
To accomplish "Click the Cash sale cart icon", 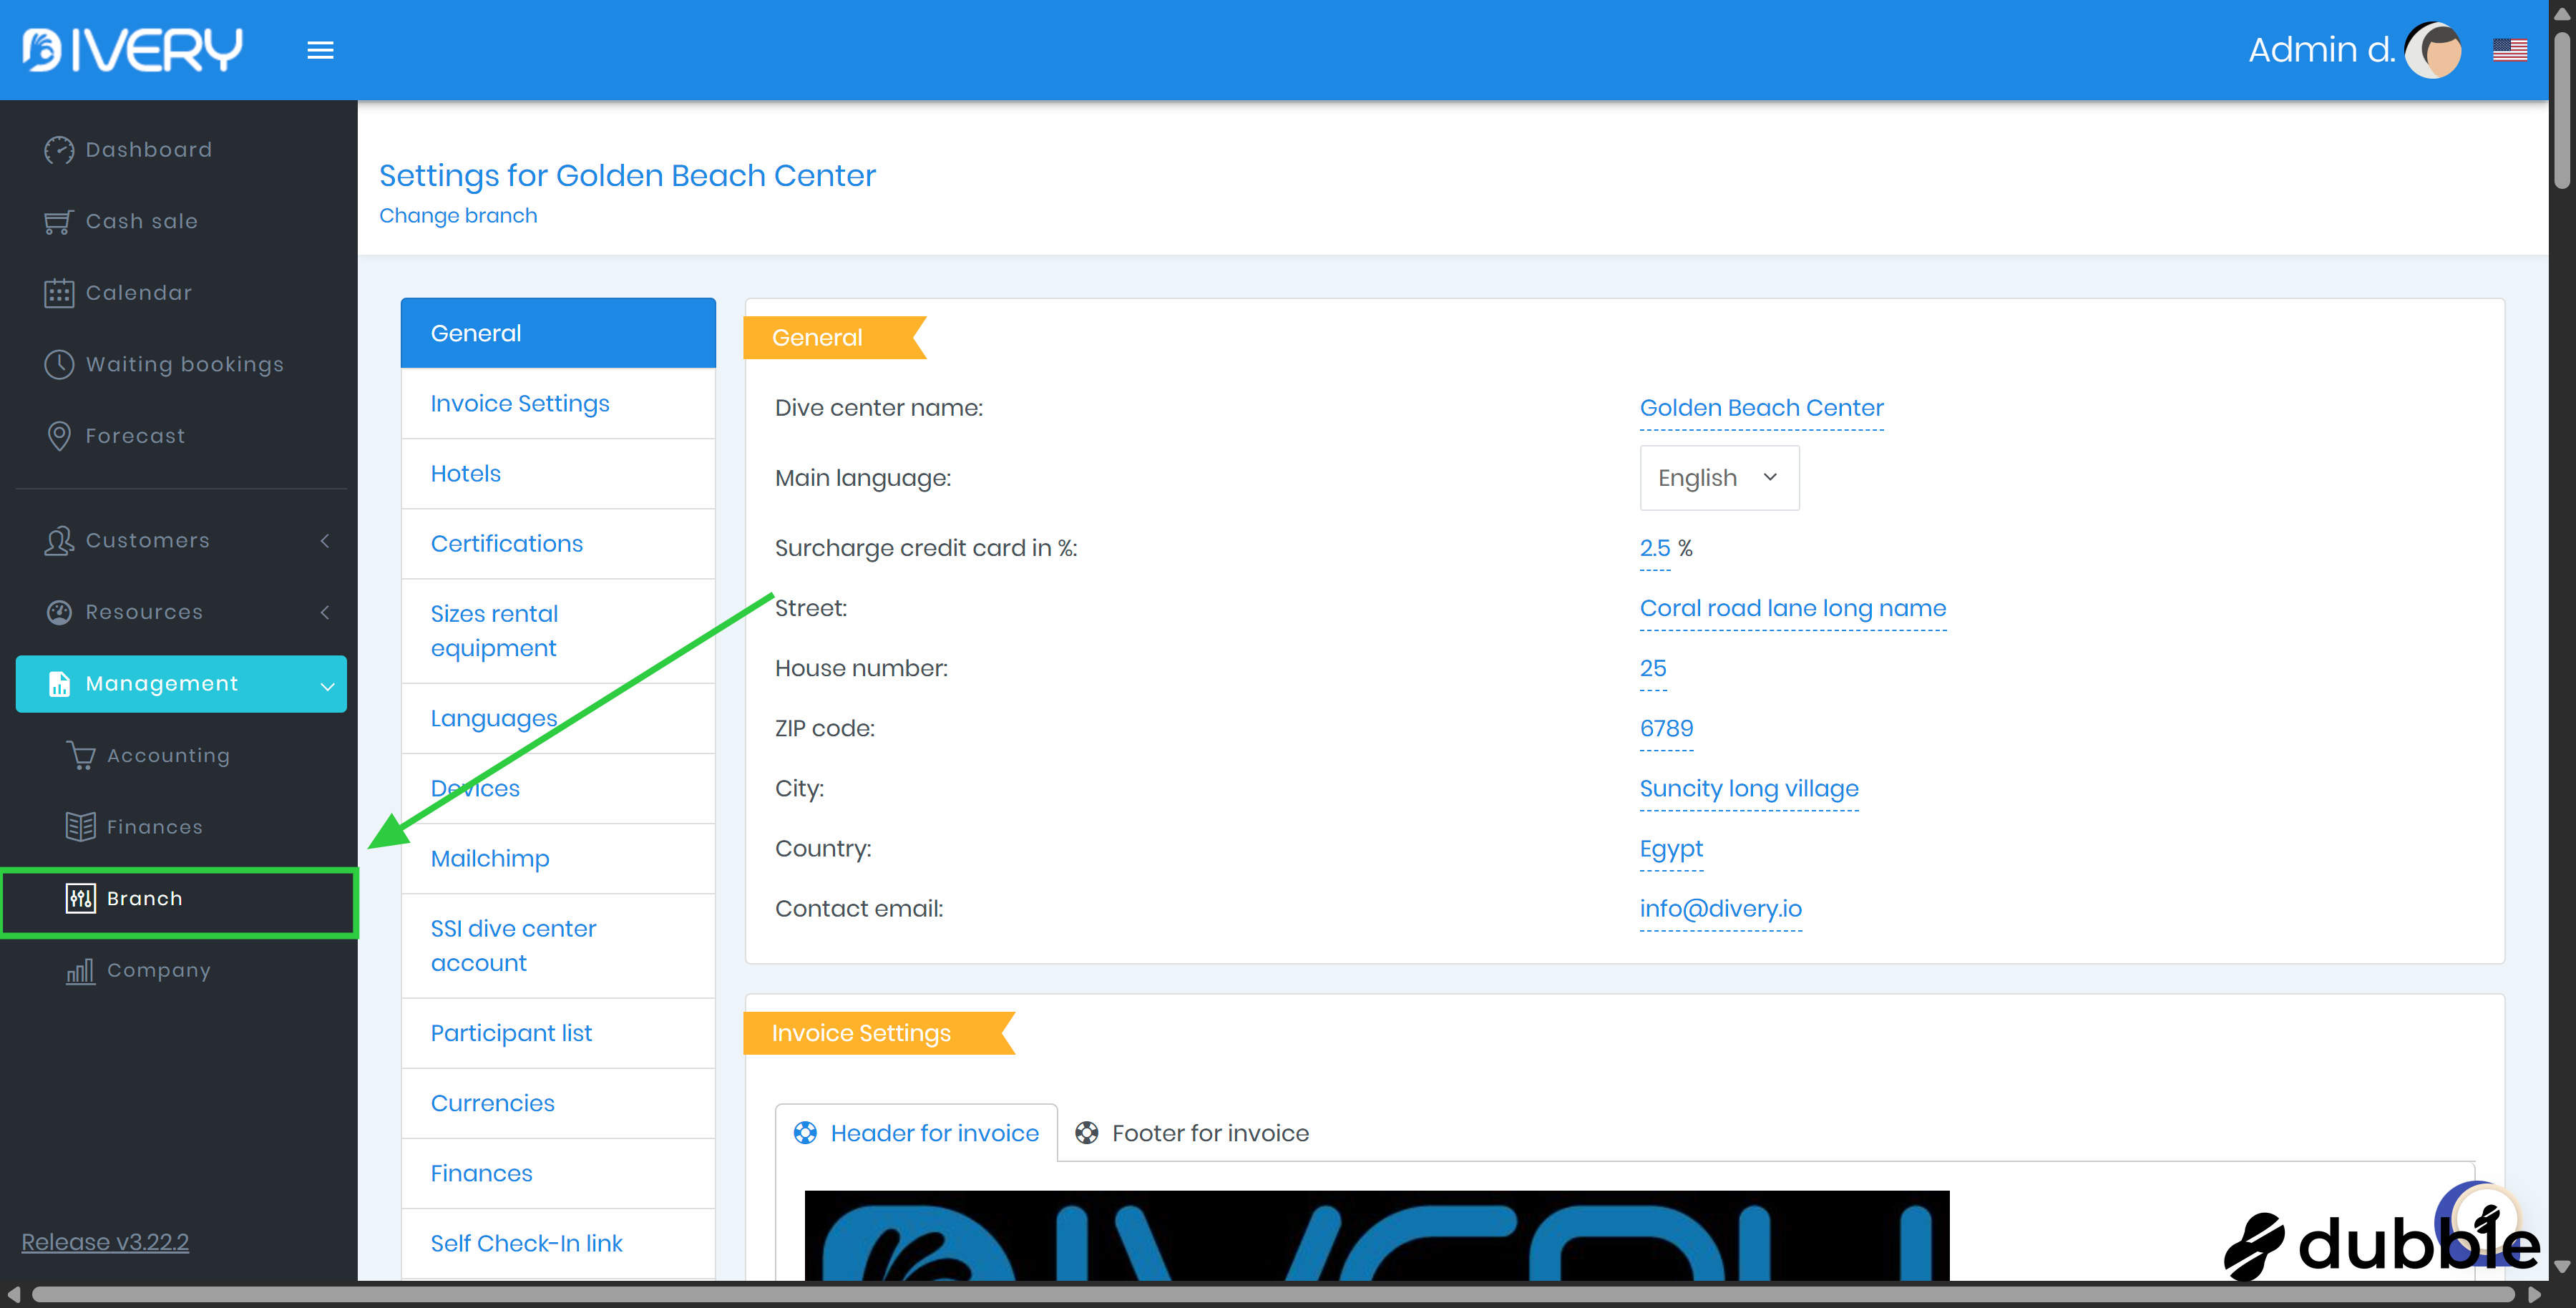I will coord(59,222).
